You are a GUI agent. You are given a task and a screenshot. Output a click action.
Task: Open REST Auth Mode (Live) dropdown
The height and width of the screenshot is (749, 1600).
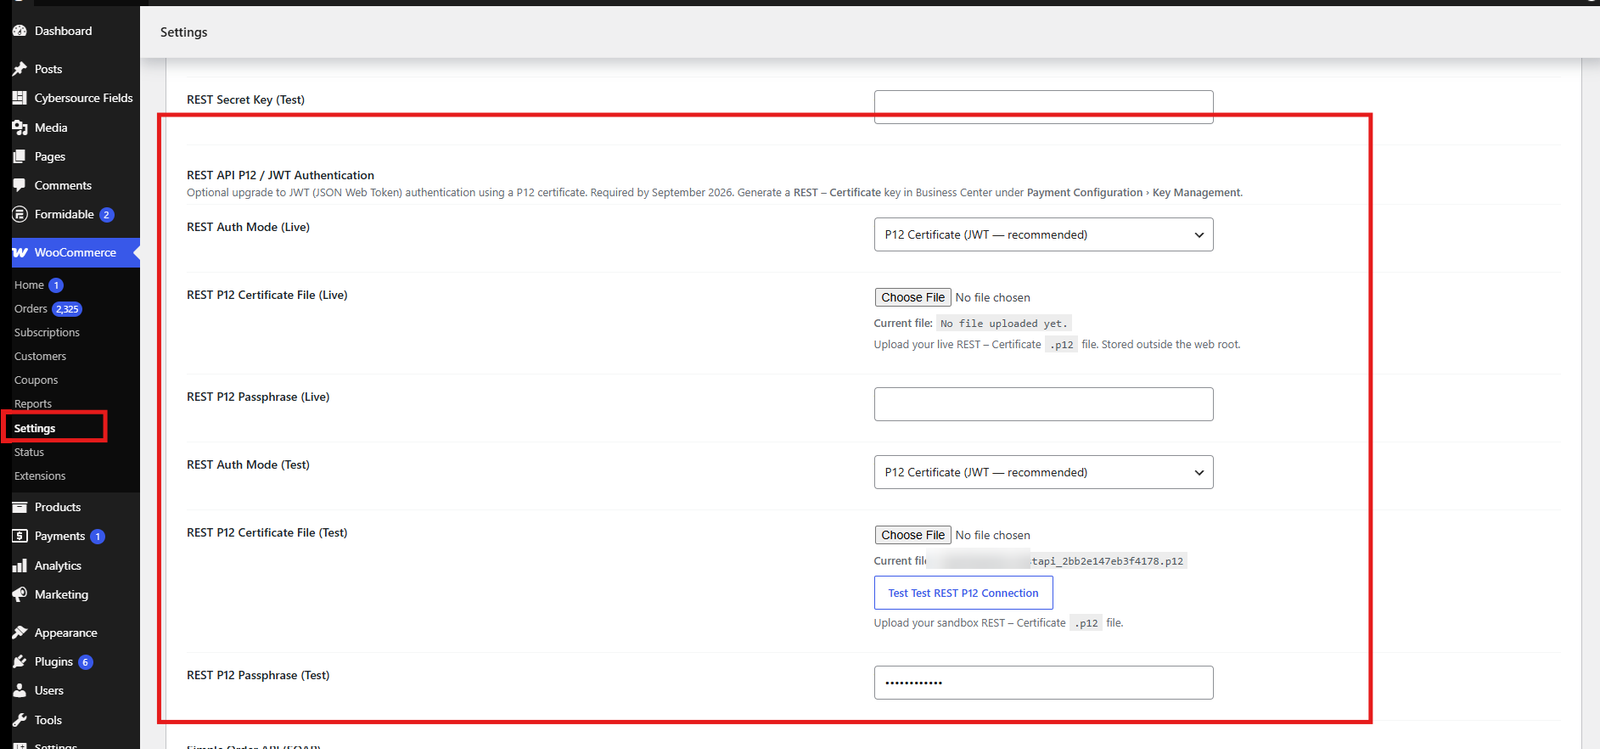[x=1043, y=235]
